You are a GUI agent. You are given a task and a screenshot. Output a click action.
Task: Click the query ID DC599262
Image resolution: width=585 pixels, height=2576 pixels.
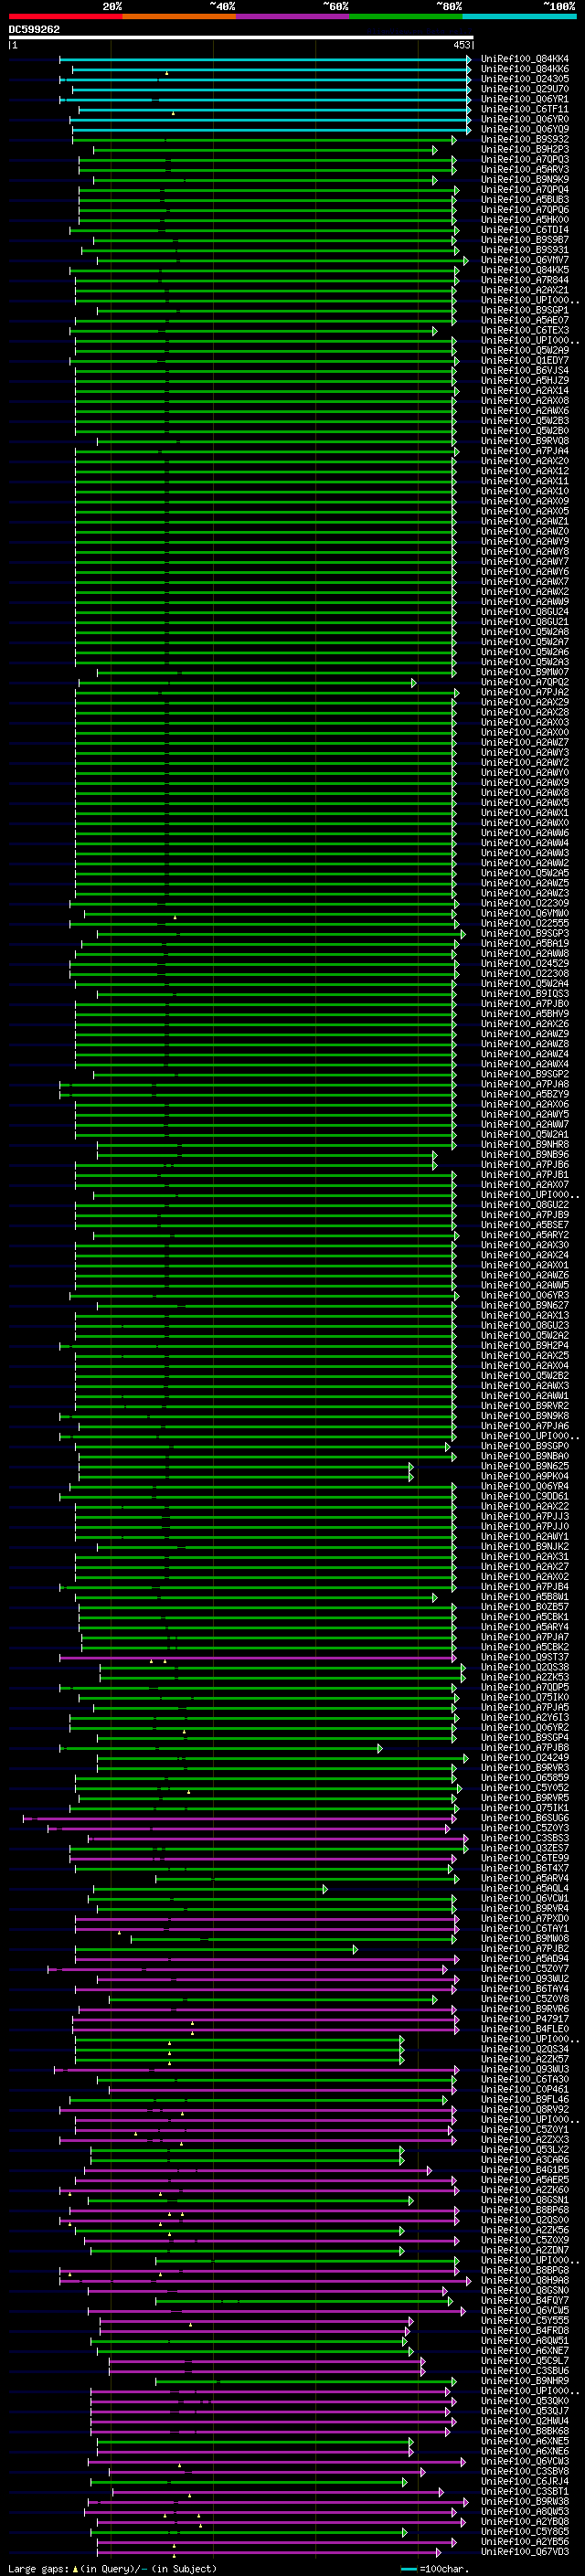coord(35,30)
